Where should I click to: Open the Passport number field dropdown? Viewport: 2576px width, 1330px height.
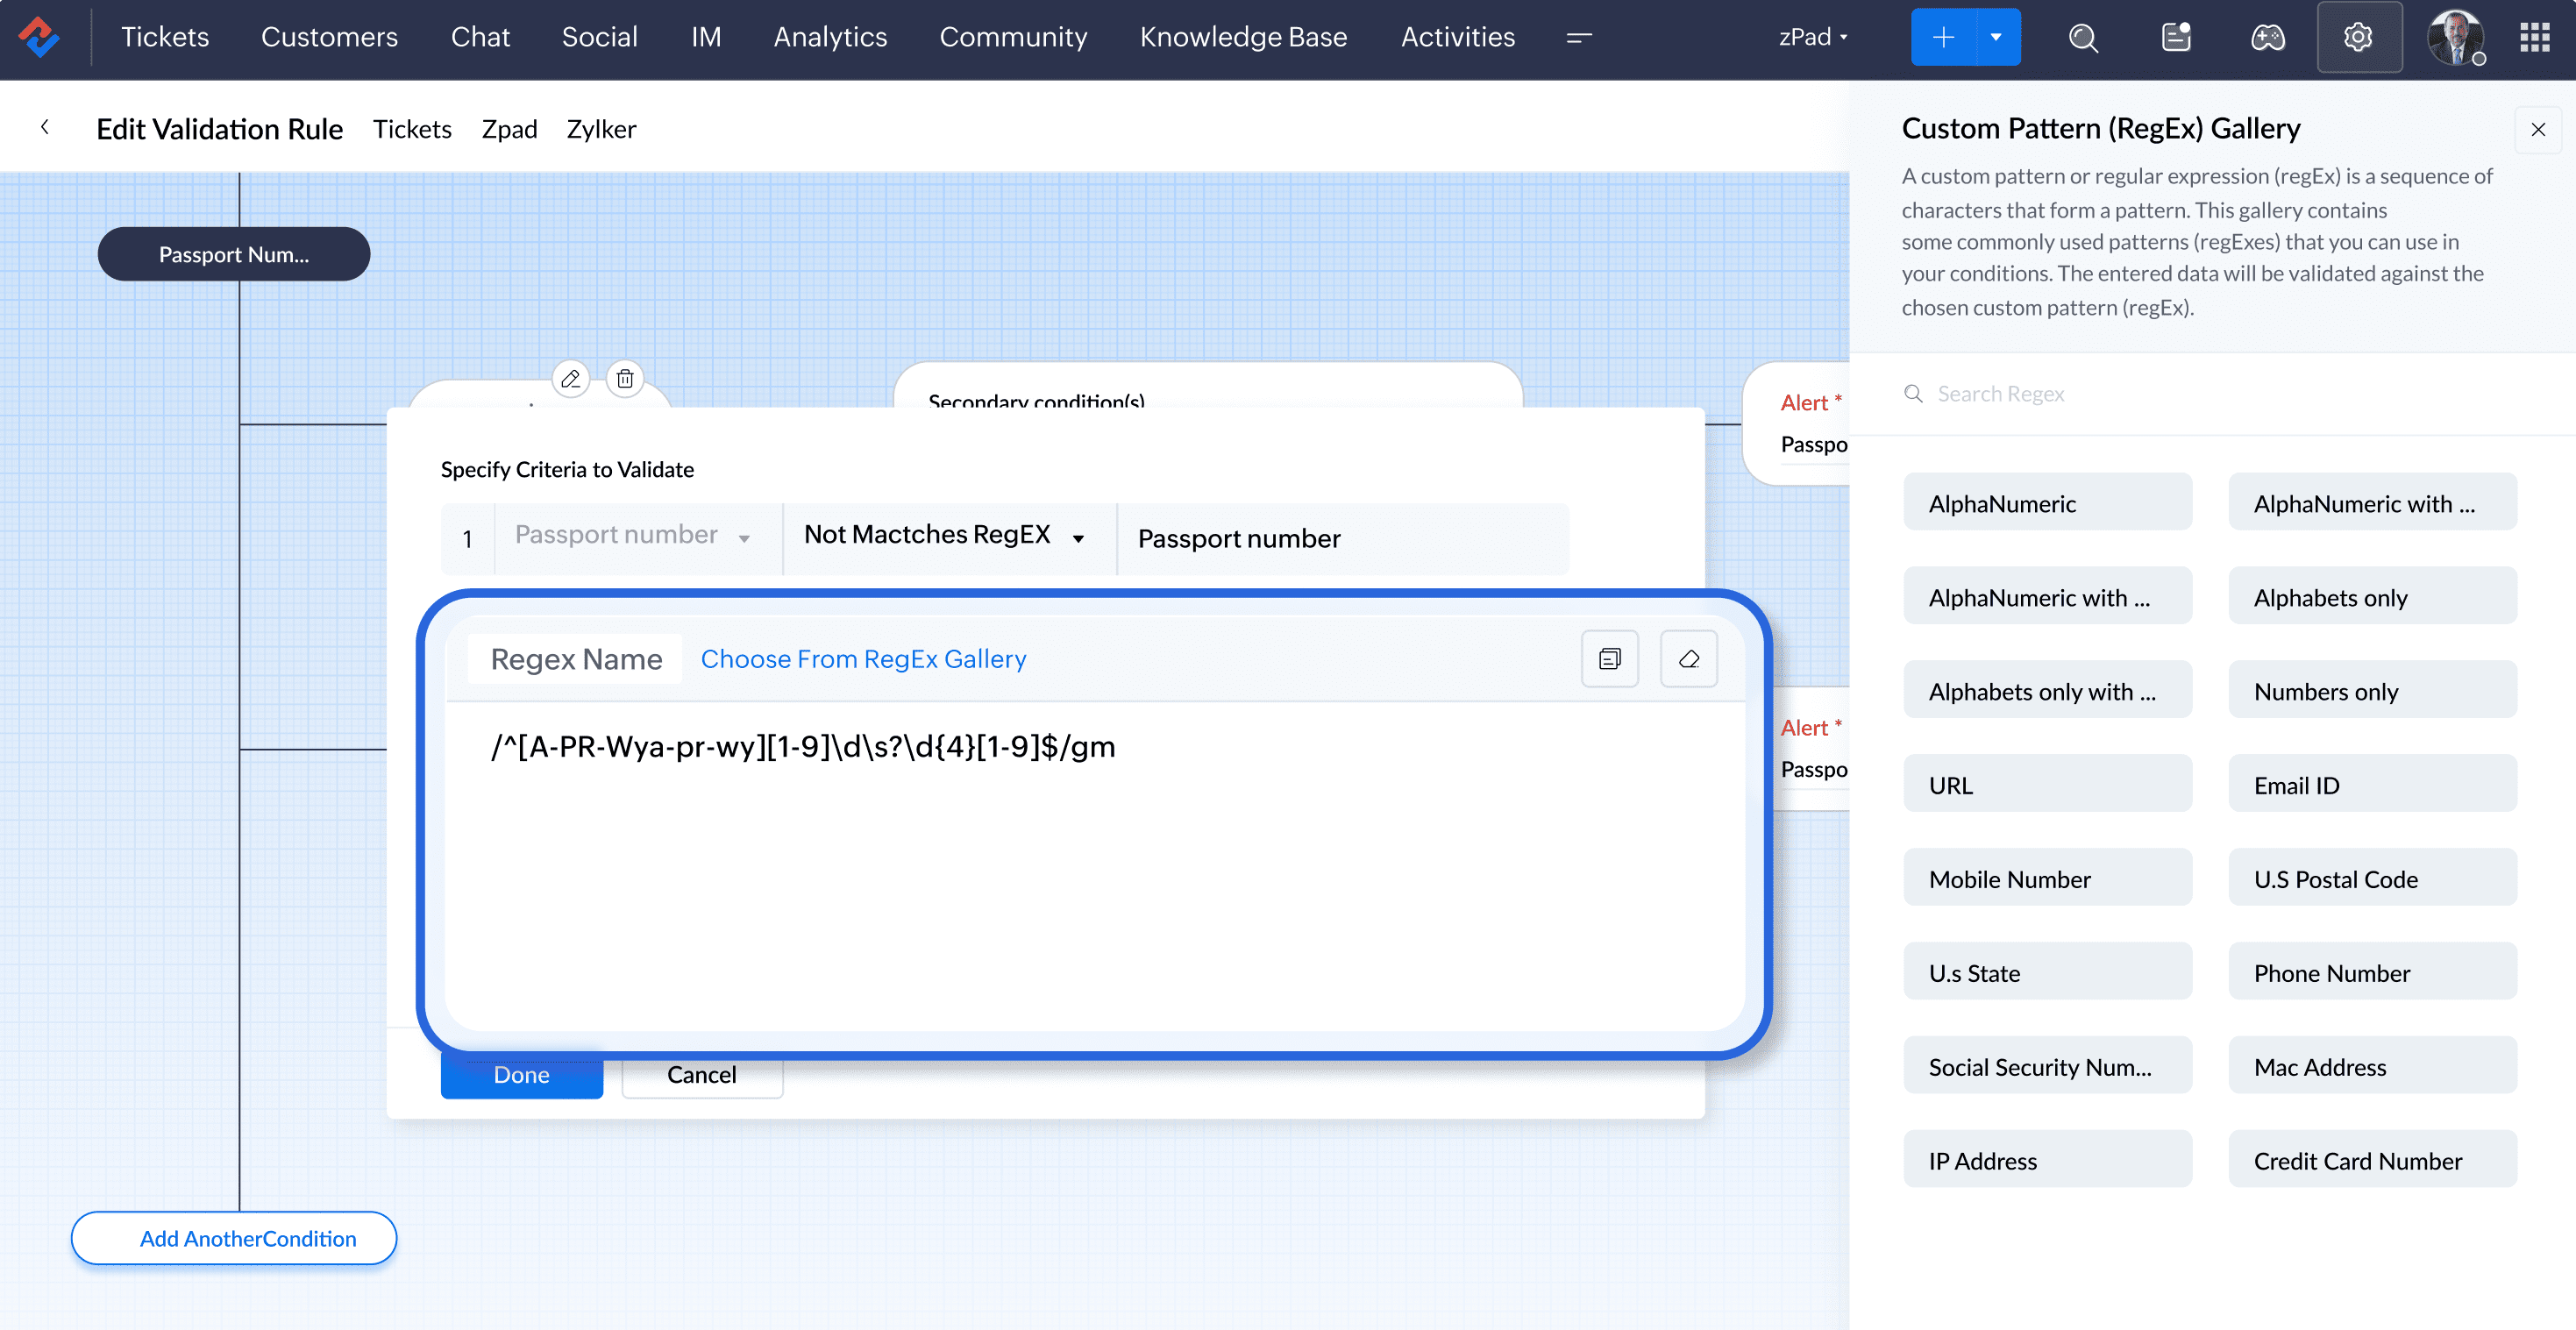click(x=744, y=539)
